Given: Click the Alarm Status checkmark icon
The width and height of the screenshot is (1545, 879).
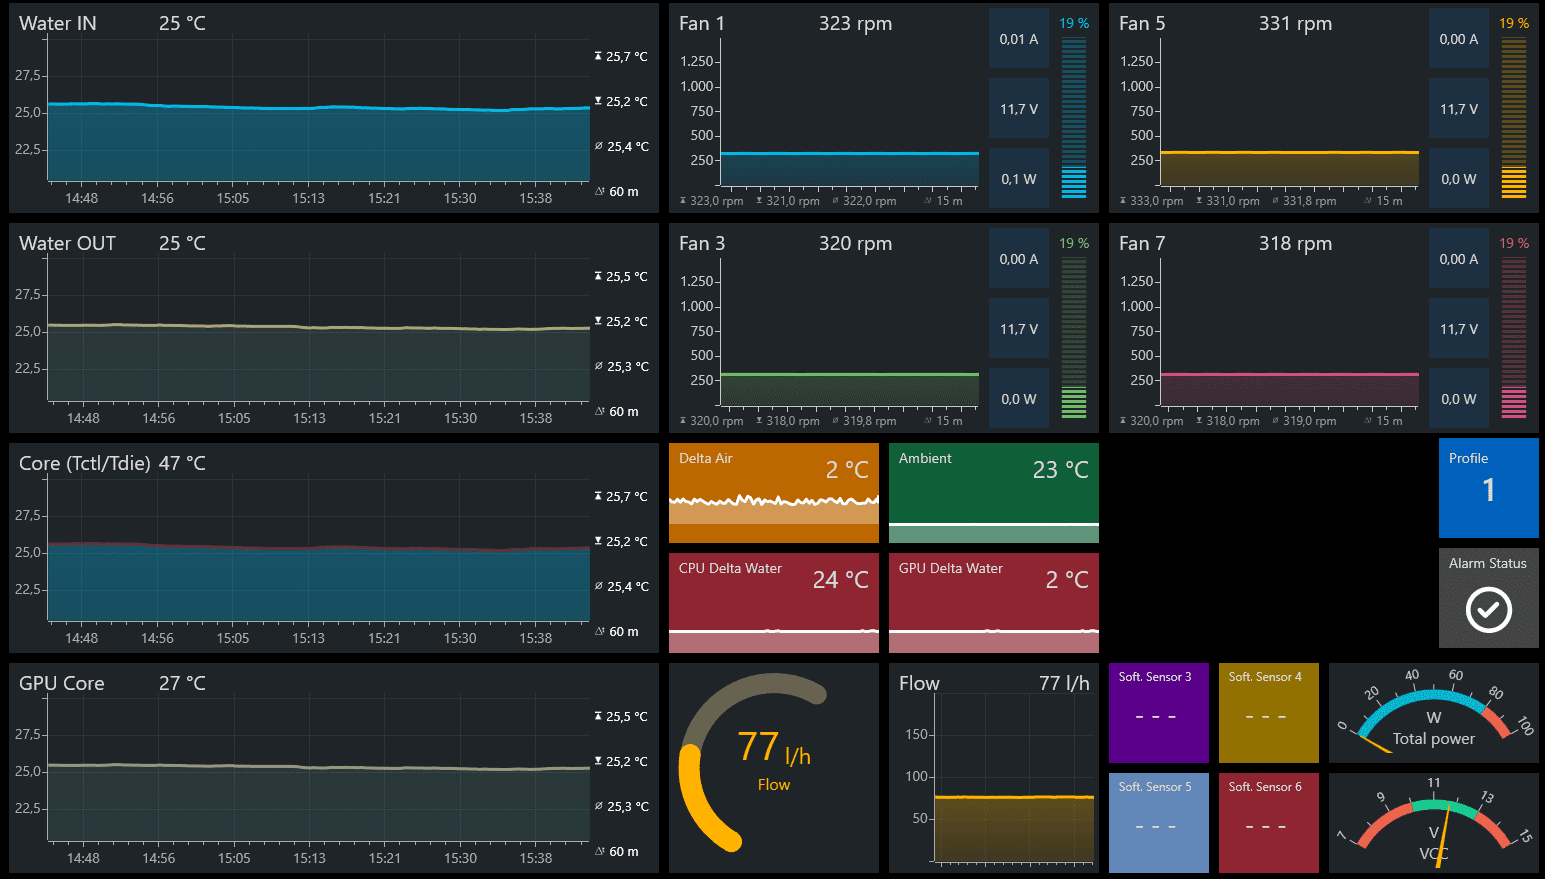Looking at the screenshot, I should 1488,609.
